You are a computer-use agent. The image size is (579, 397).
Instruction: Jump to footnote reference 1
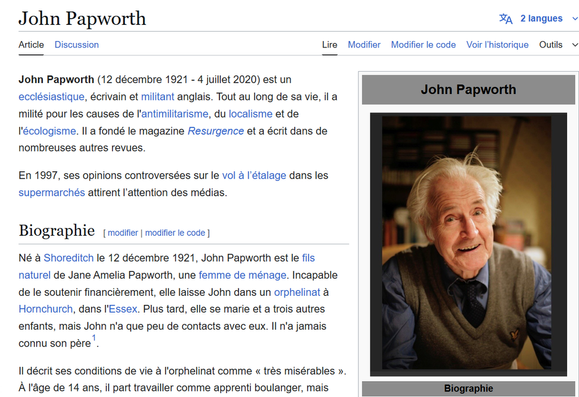click(x=94, y=338)
